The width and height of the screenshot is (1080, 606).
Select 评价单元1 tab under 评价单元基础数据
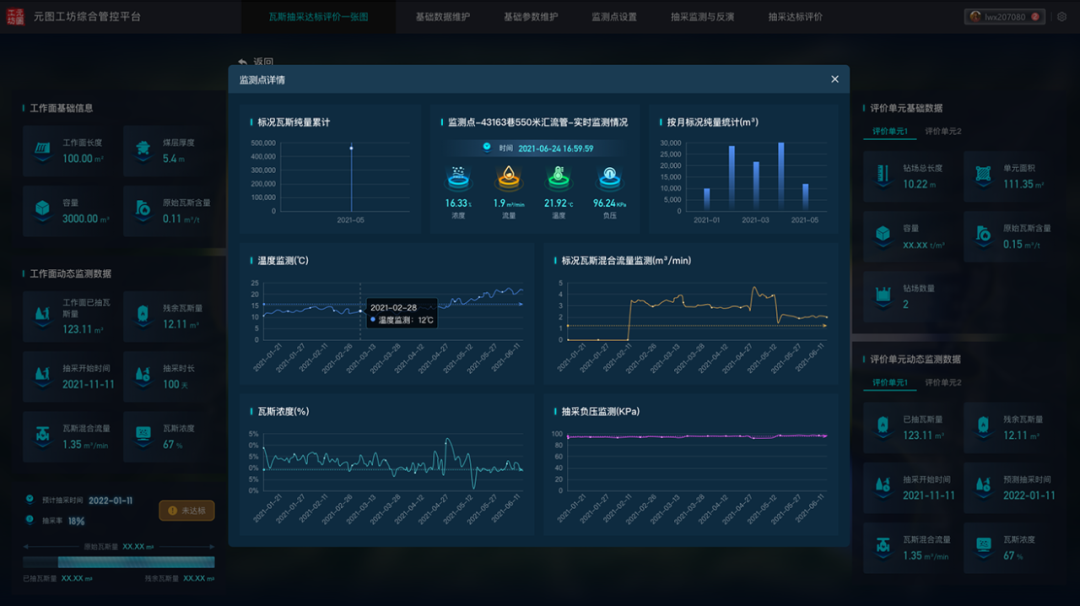click(889, 131)
